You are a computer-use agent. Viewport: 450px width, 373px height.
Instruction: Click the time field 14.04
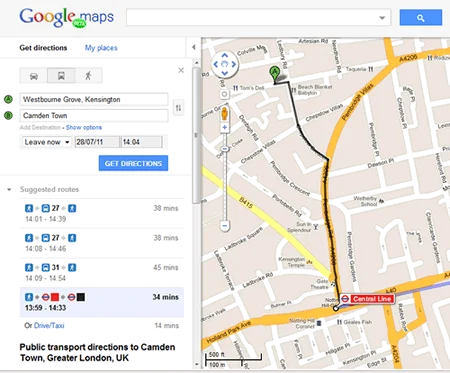142,142
